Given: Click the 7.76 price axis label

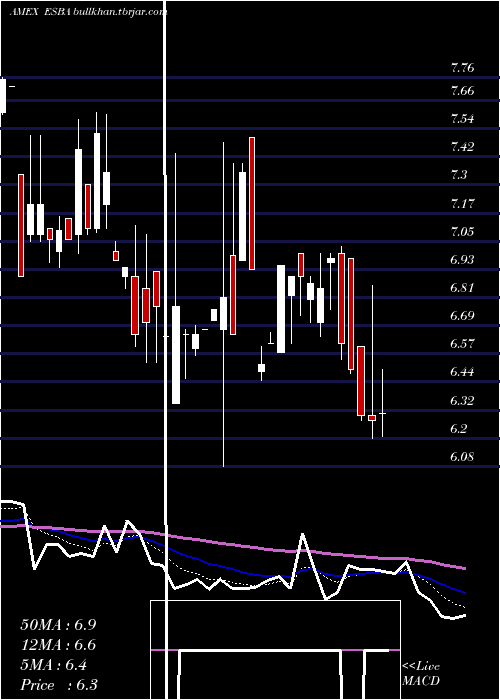Looking at the screenshot, I should [x=462, y=68].
